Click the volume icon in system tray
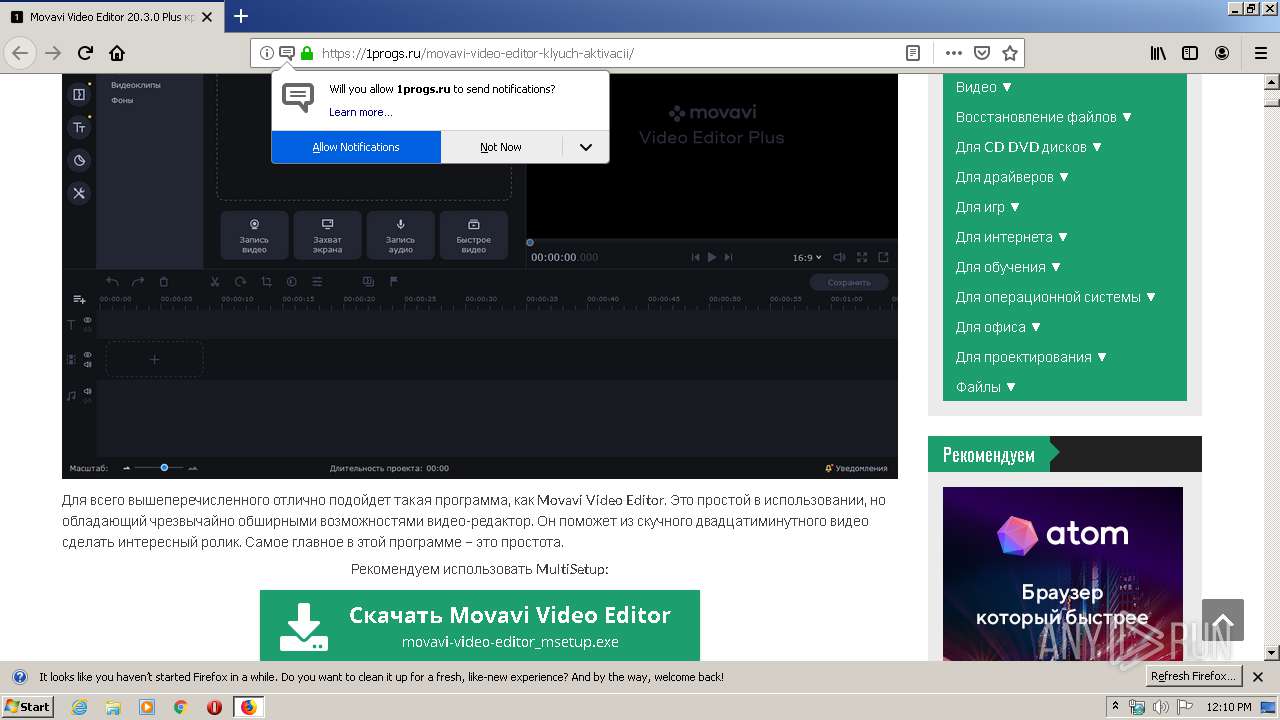Screen dimensions: 1280x720 [1161, 707]
